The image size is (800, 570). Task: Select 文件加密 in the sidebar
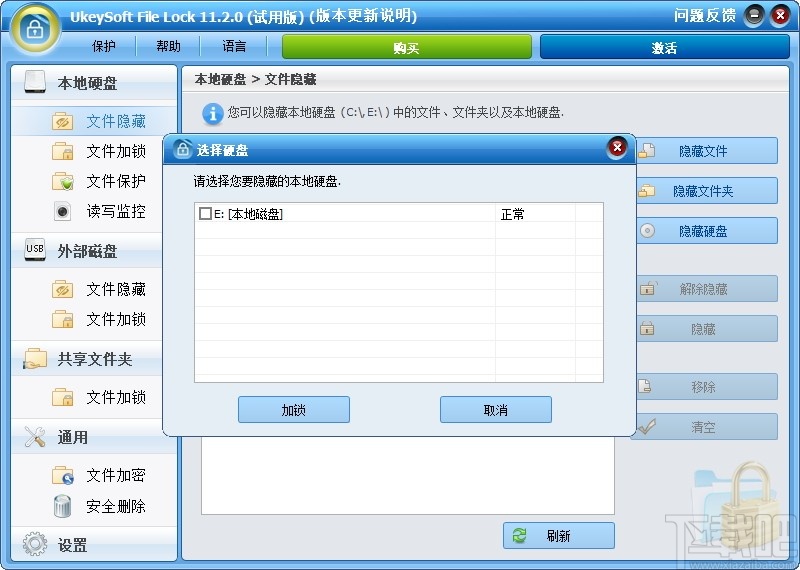116,476
